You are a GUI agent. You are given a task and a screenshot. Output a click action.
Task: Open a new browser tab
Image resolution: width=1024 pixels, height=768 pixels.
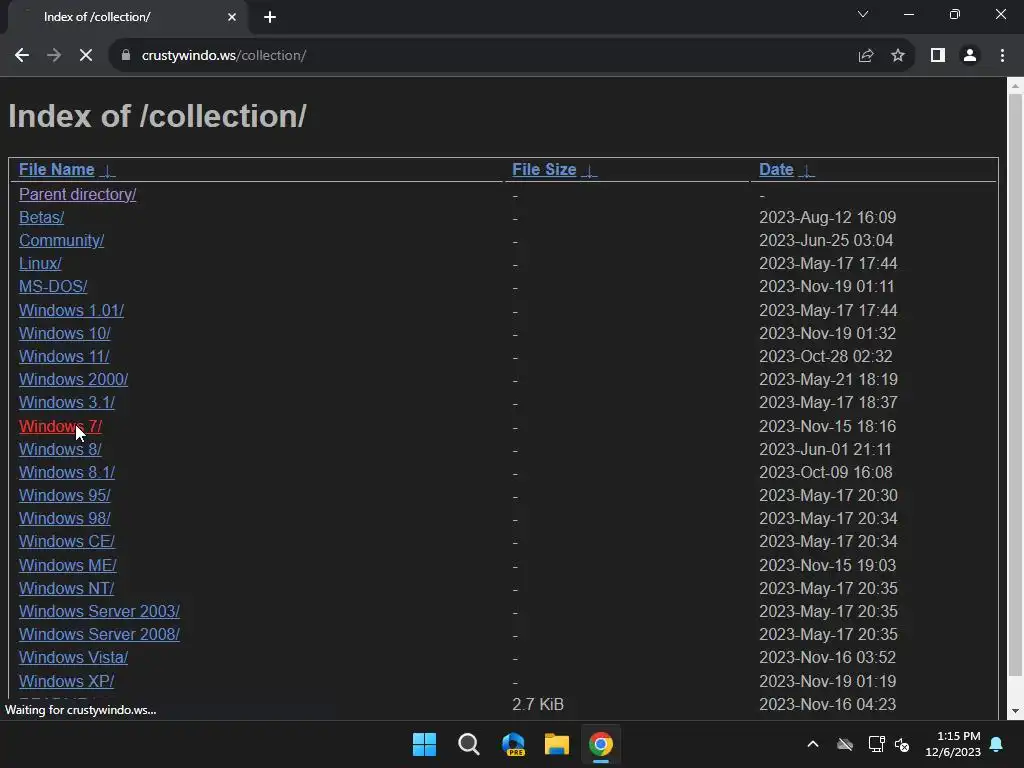click(270, 17)
